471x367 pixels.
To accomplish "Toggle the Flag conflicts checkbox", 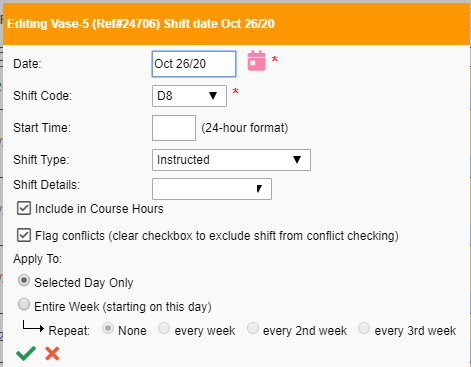I will coord(24,235).
